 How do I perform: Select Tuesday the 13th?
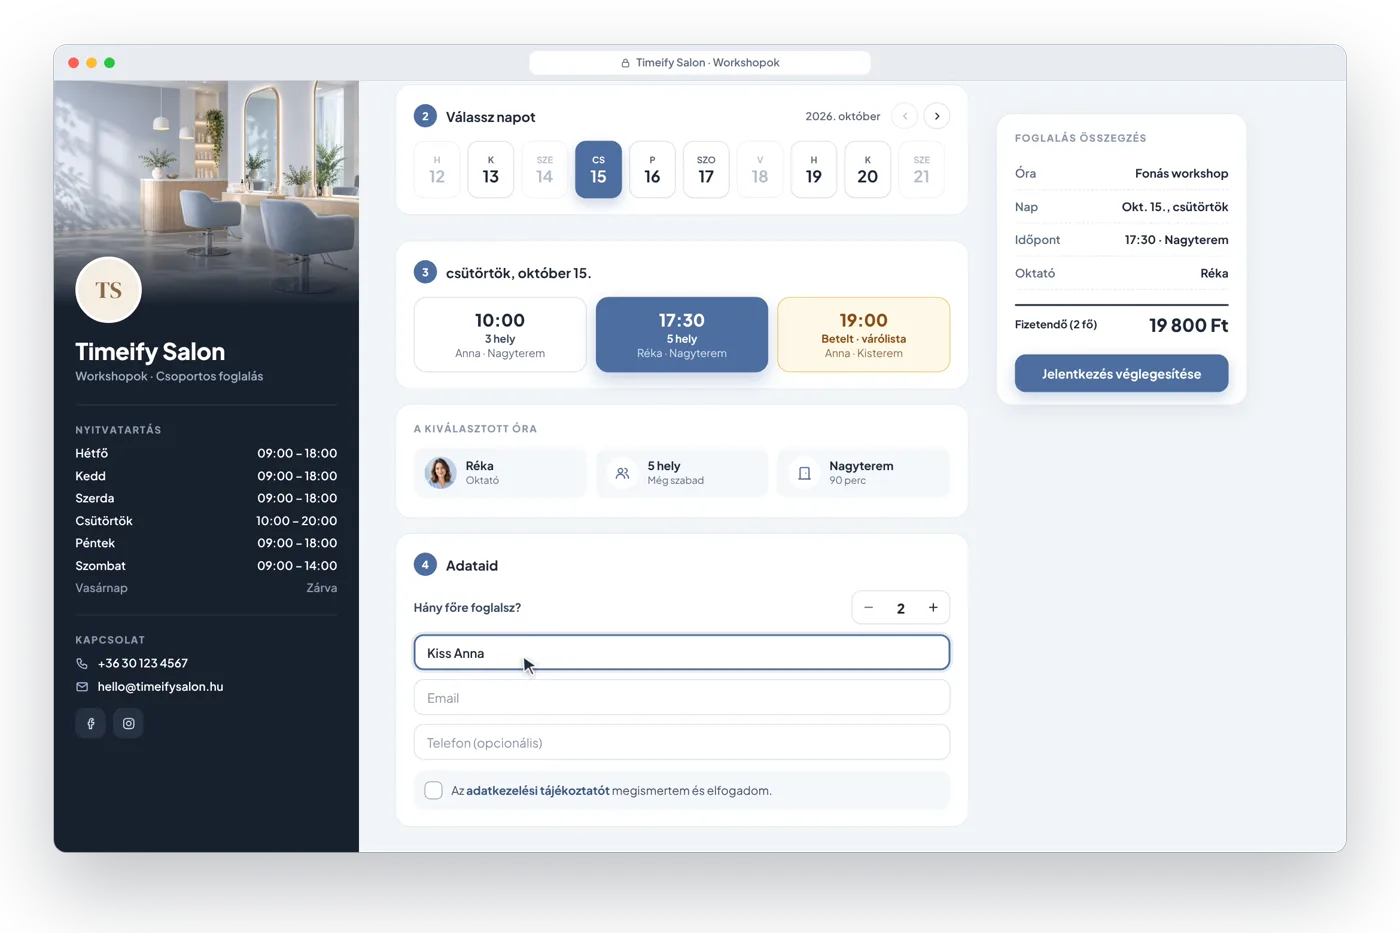point(490,169)
